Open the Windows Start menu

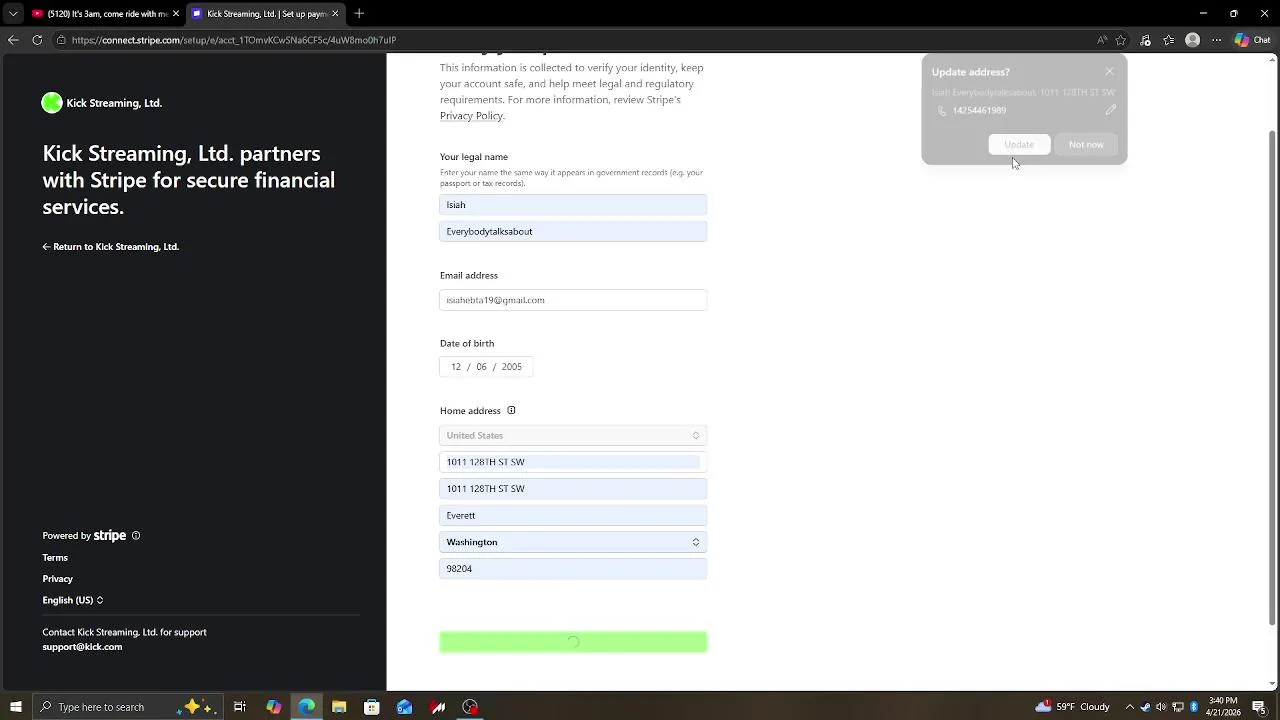pyautogui.click(x=16, y=707)
